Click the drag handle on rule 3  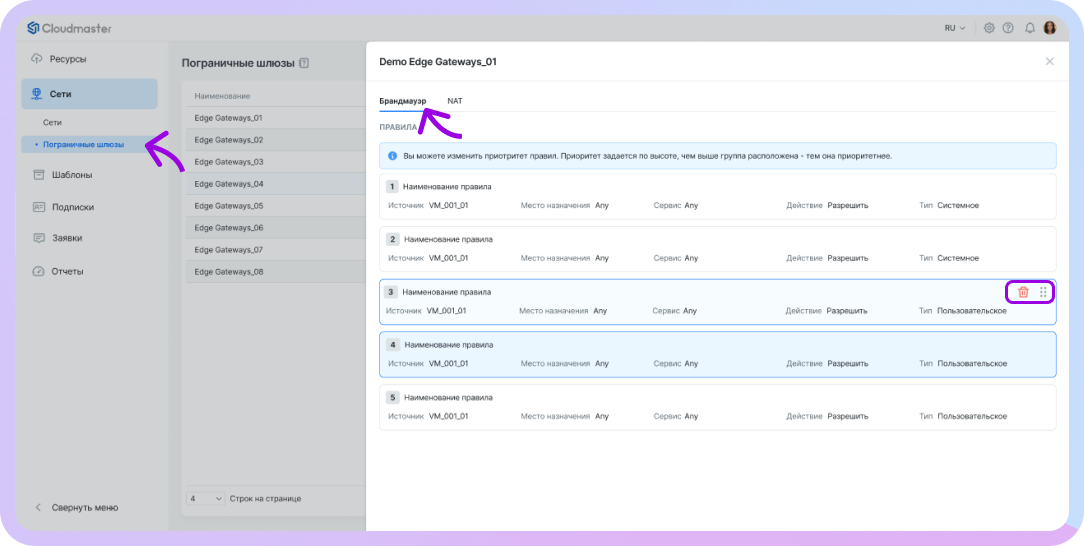pos(1043,292)
